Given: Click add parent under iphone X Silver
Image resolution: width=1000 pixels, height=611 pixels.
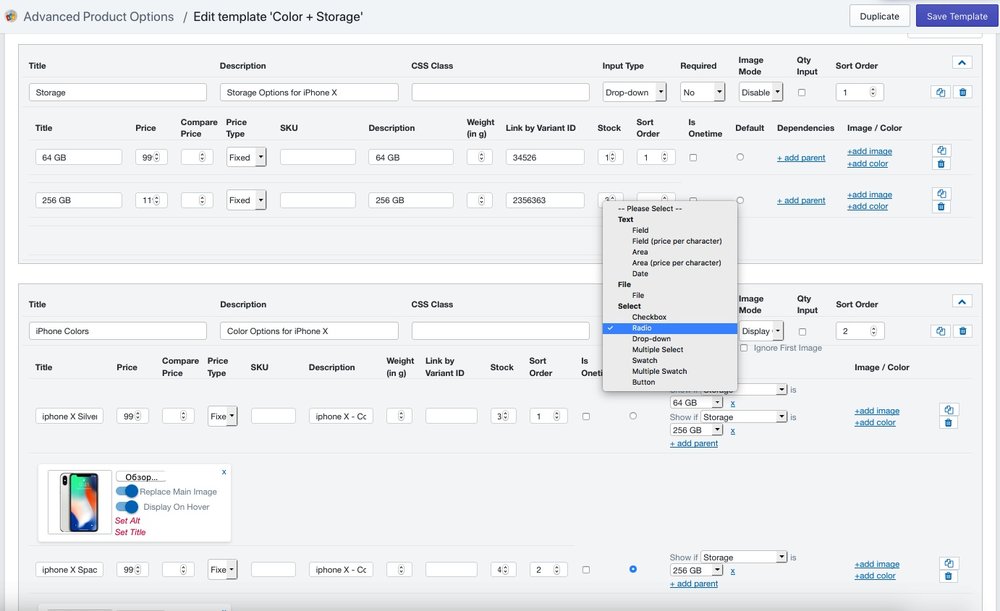Looking at the screenshot, I should 694,443.
